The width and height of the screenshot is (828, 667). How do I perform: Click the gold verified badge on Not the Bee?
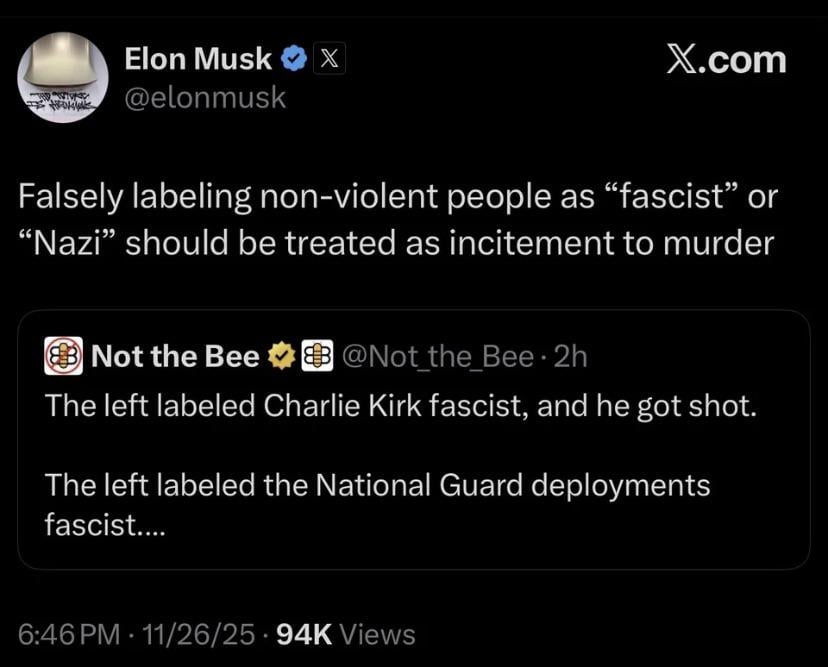pos(281,357)
